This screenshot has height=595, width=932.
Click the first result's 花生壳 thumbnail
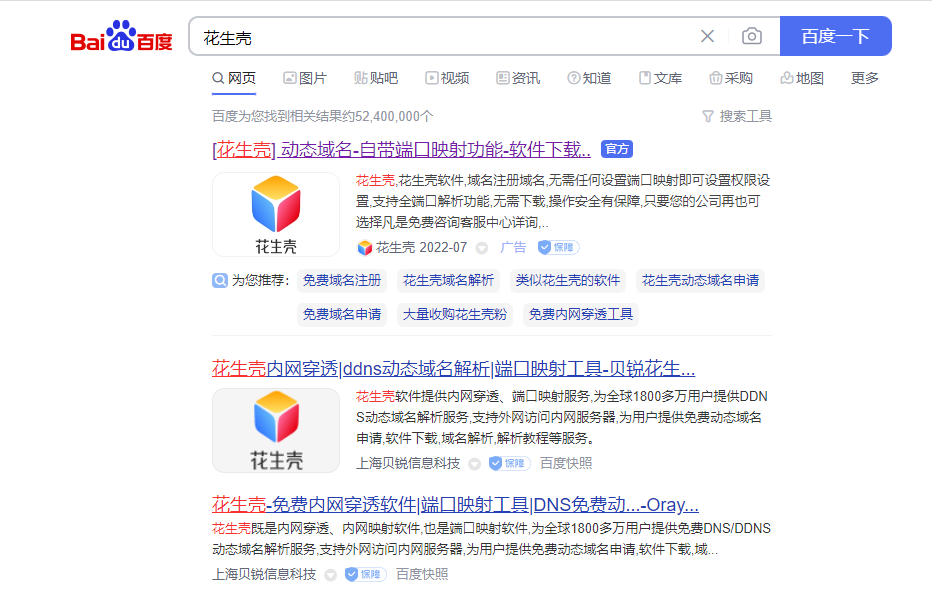point(276,215)
